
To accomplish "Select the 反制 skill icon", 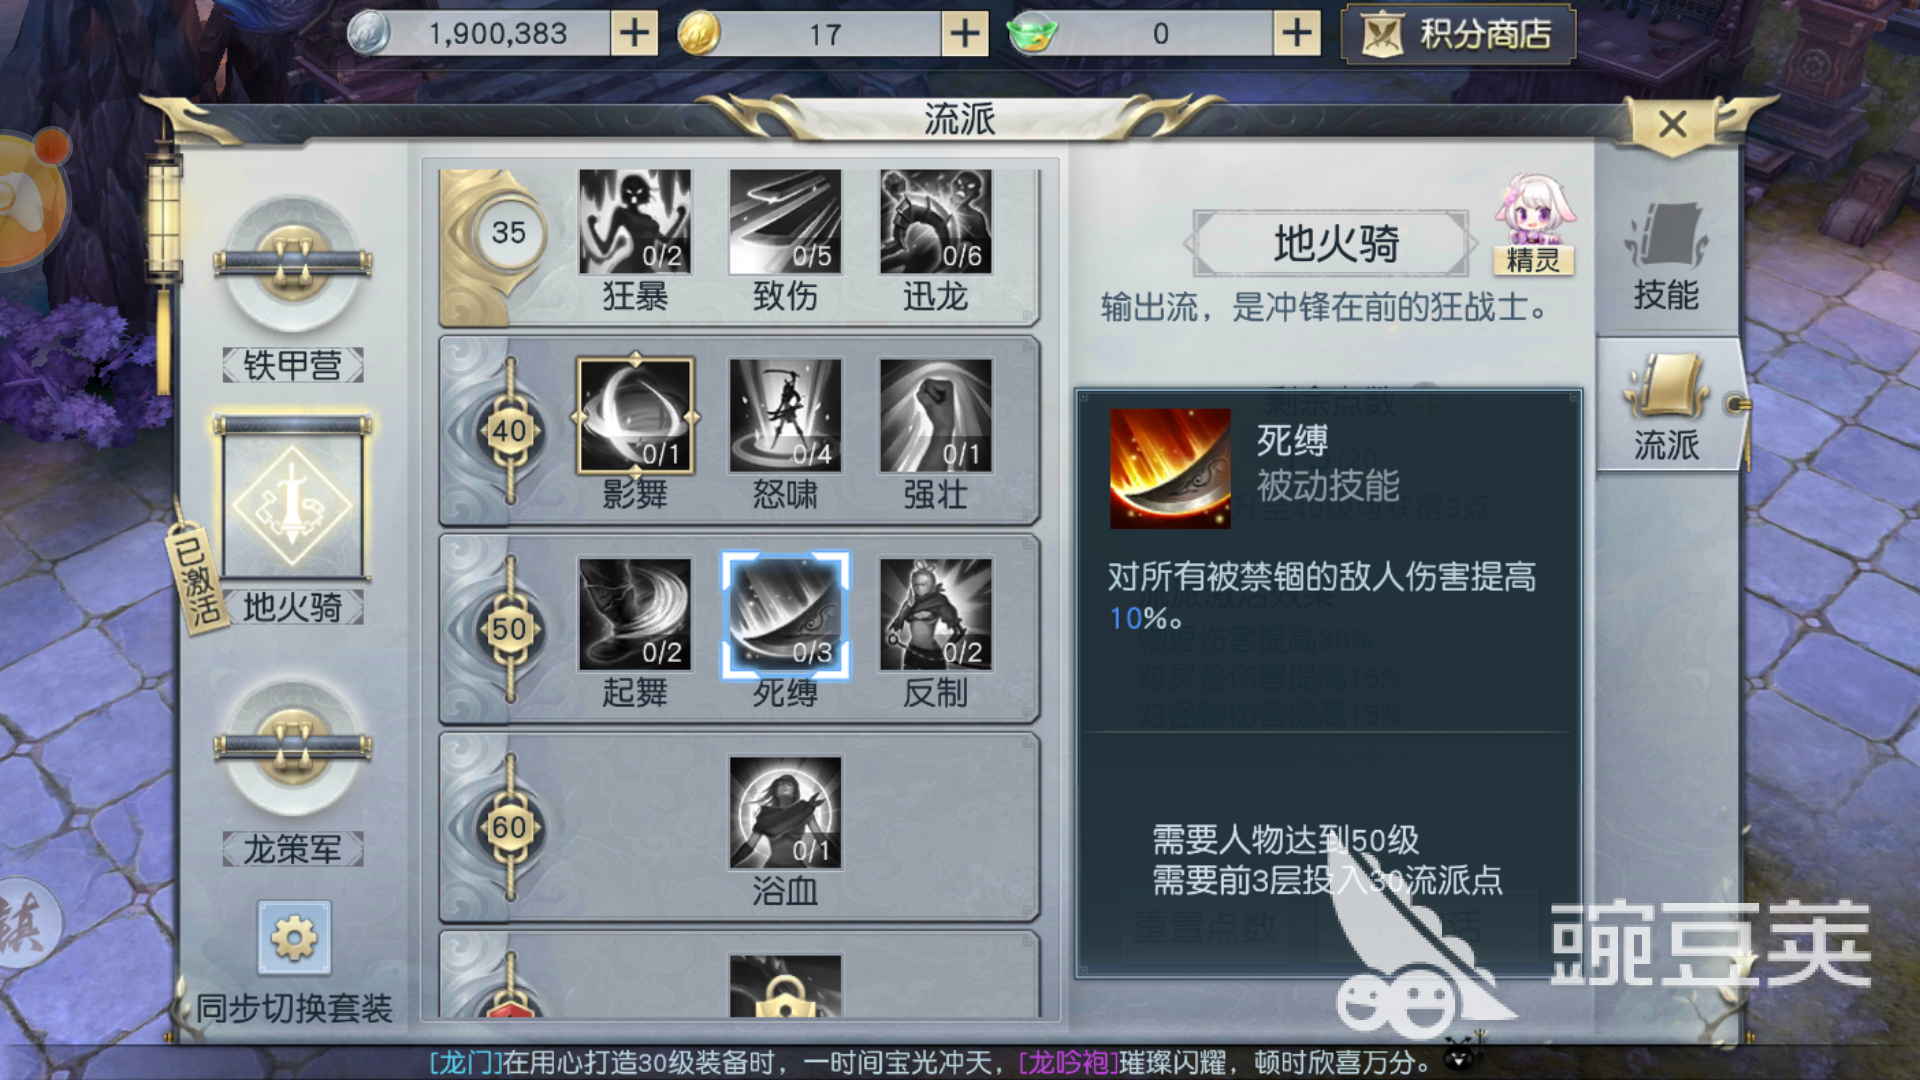I will (x=936, y=614).
